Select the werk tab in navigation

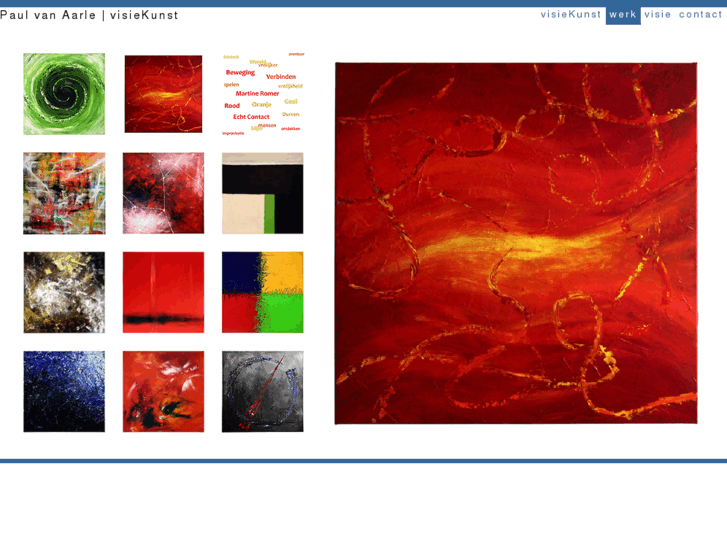coord(623,15)
